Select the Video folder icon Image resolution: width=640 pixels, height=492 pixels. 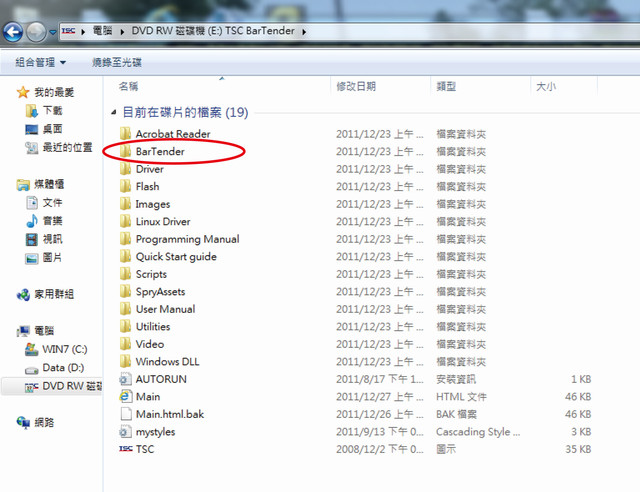click(x=125, y=344)
